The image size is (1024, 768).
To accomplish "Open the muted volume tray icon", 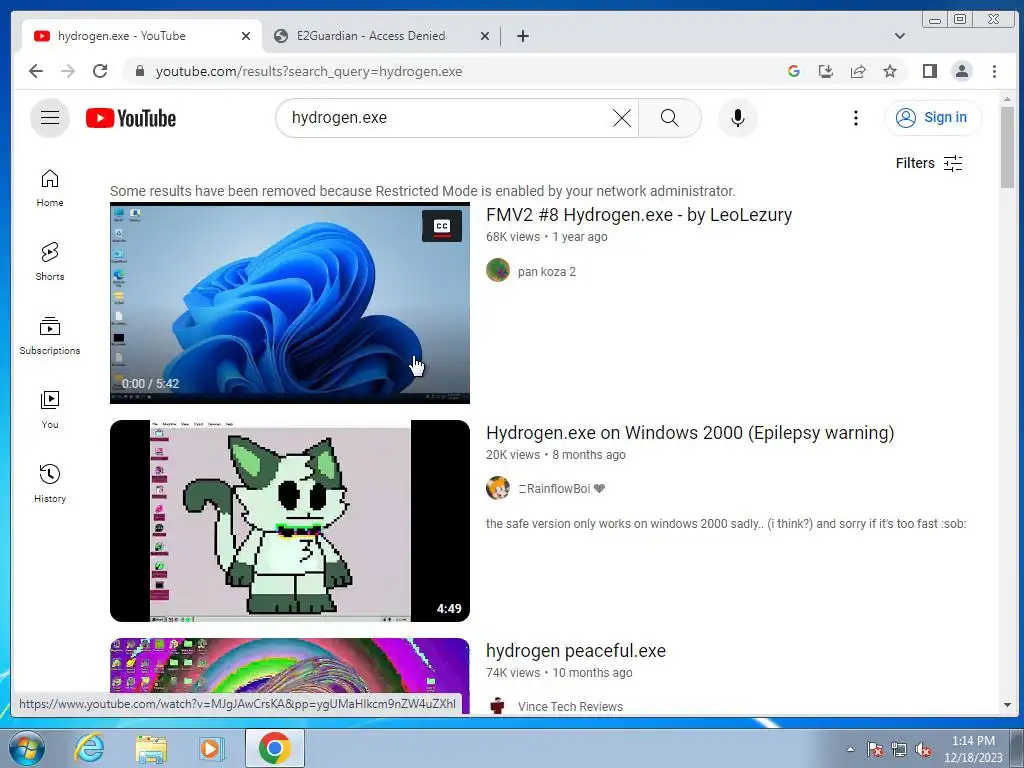I will 923,750.
